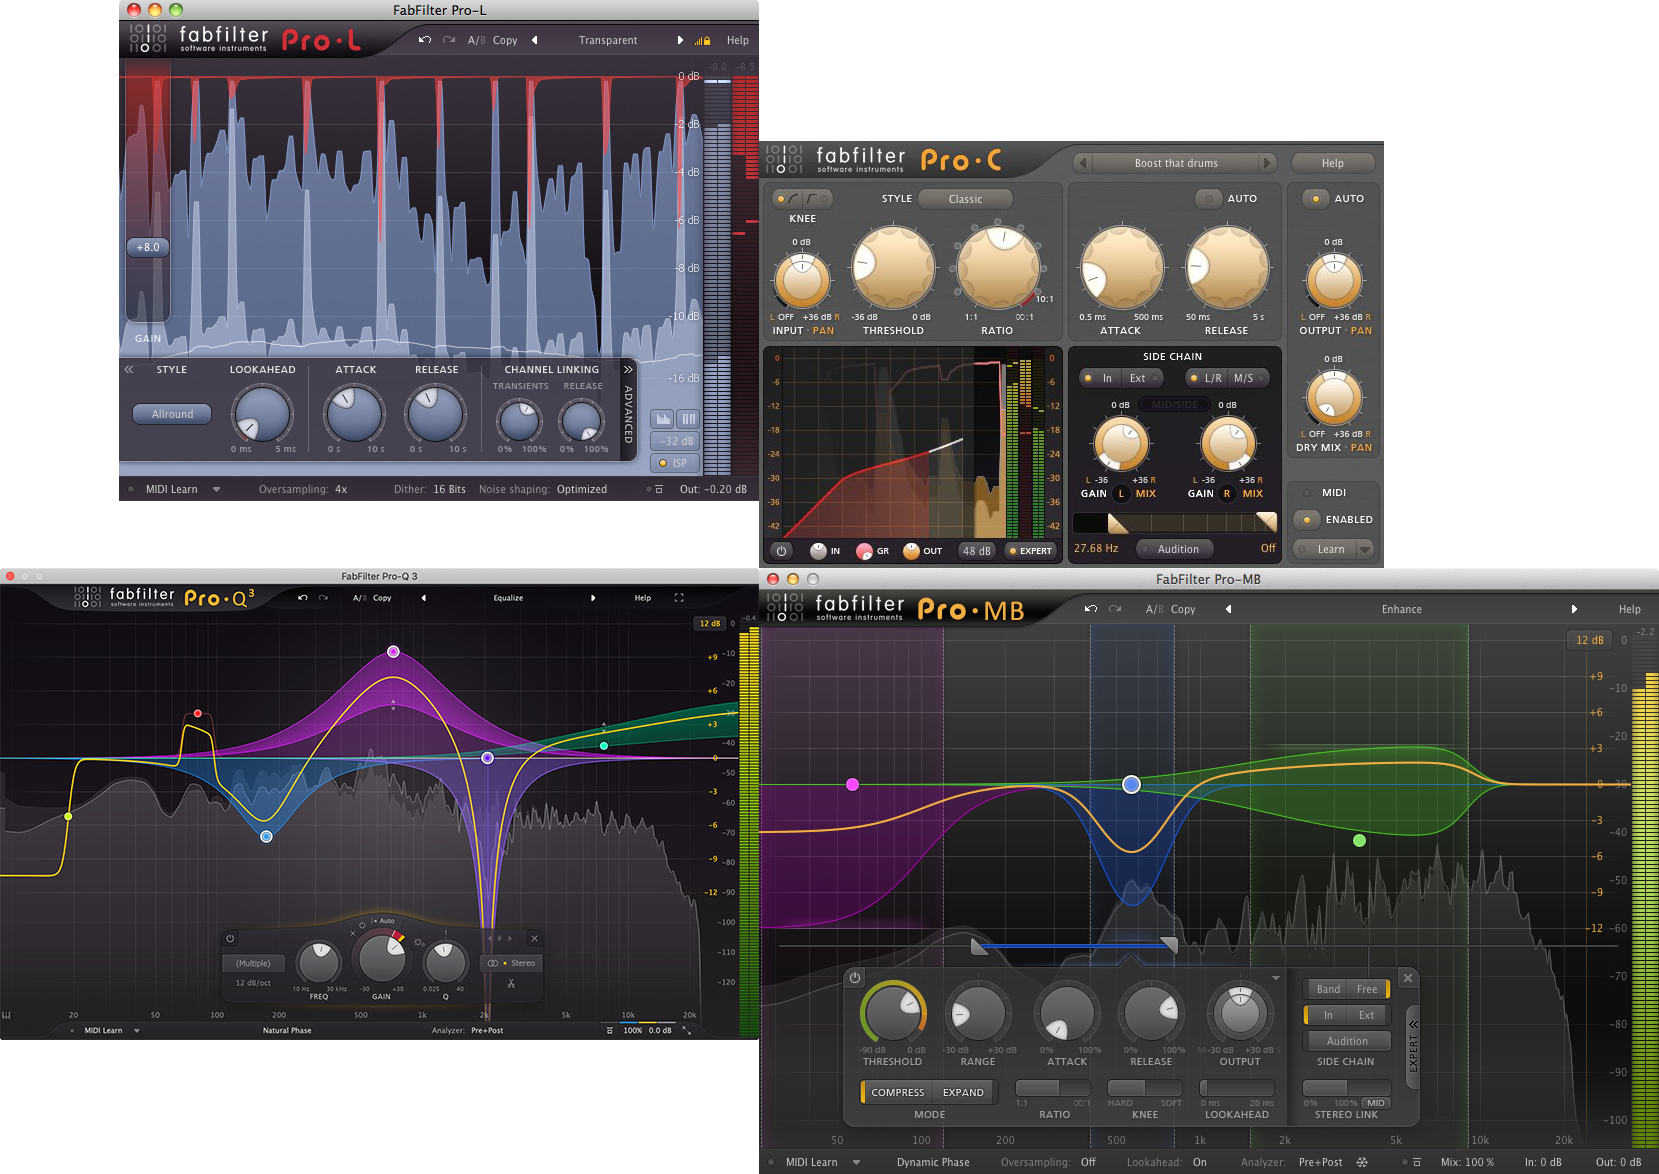Click the OUT level knob icon in Pro-C
1659x1174 pixels.
tap(911, 551)
